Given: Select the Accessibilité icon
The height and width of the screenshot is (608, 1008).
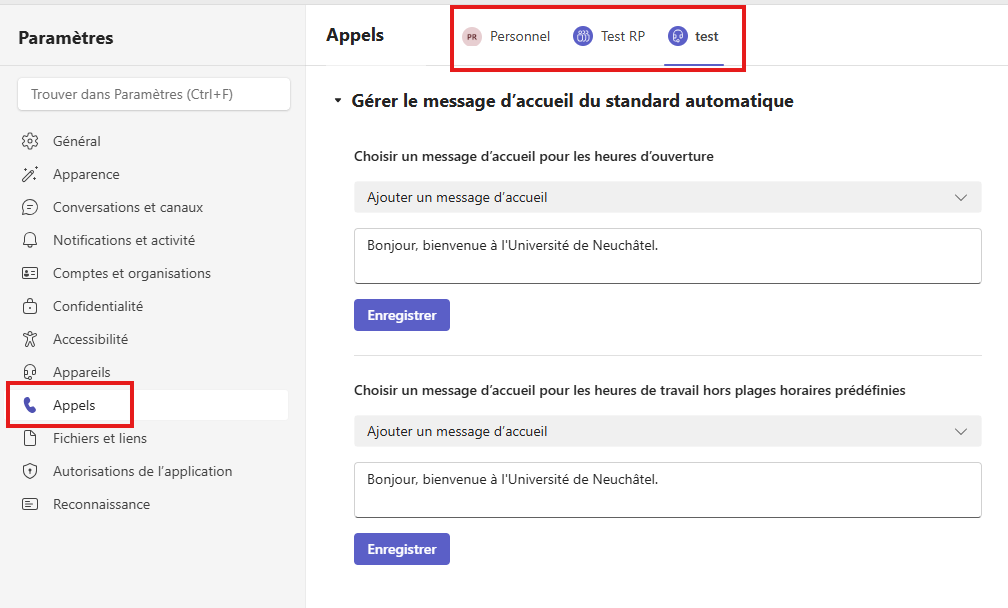Looking at the screenshot, I should (x=31, y=339).
